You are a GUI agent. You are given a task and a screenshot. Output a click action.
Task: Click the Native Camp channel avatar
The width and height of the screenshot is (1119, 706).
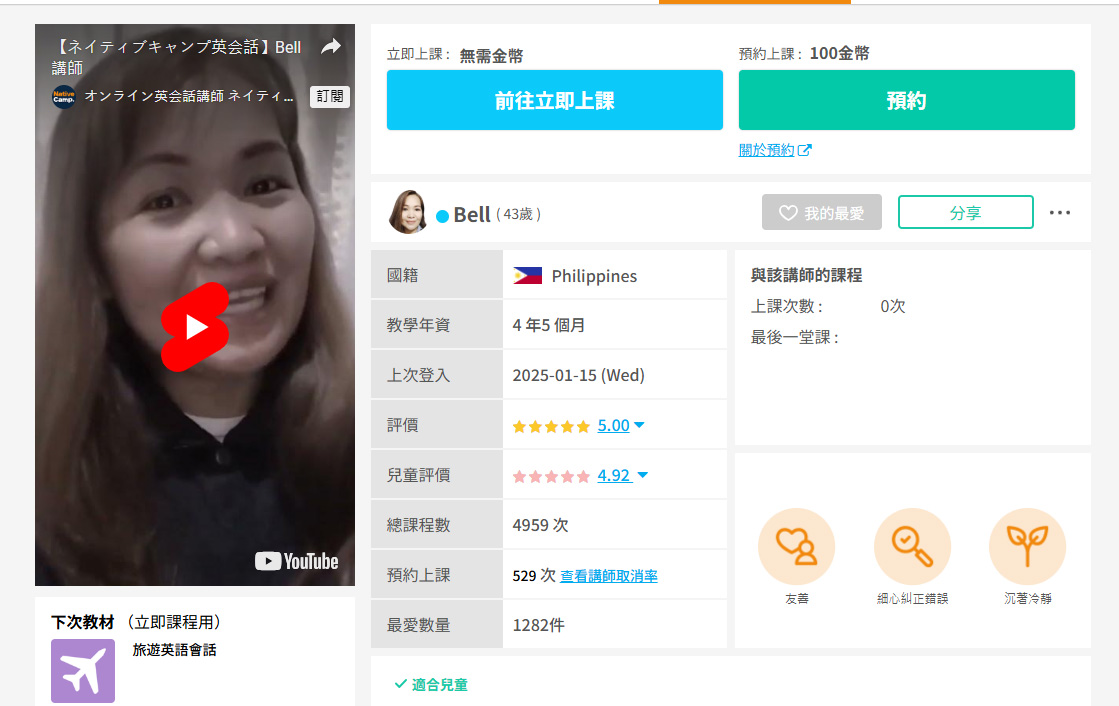[x=64, y=97]
